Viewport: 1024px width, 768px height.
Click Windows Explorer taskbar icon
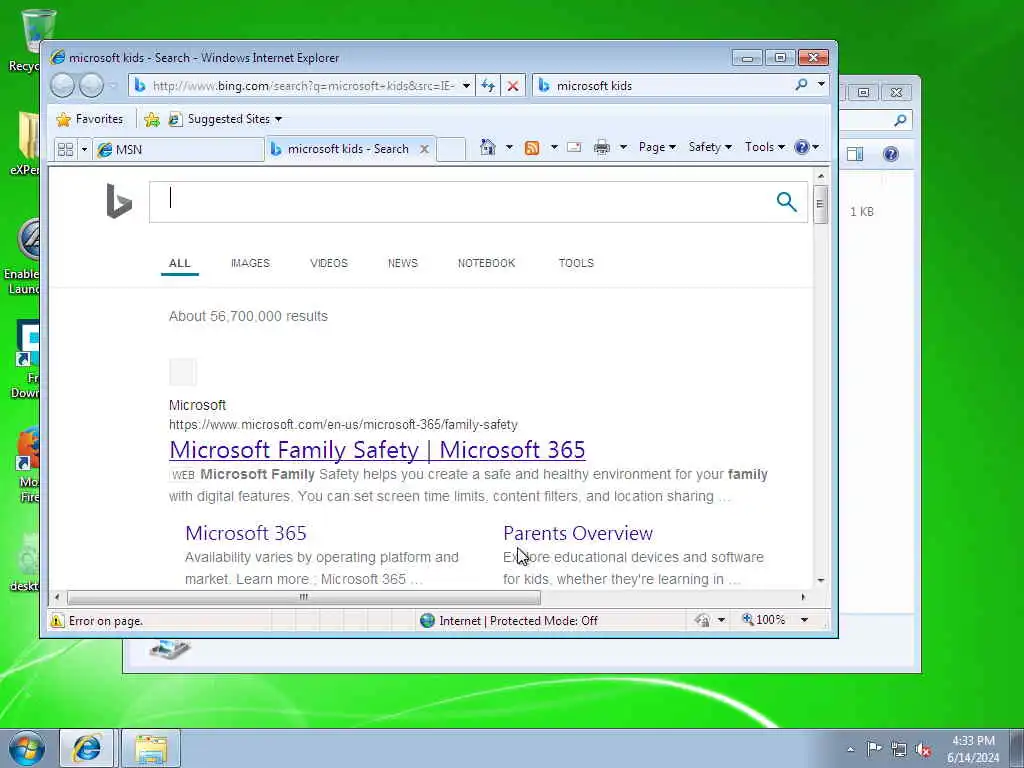point(151,748)
